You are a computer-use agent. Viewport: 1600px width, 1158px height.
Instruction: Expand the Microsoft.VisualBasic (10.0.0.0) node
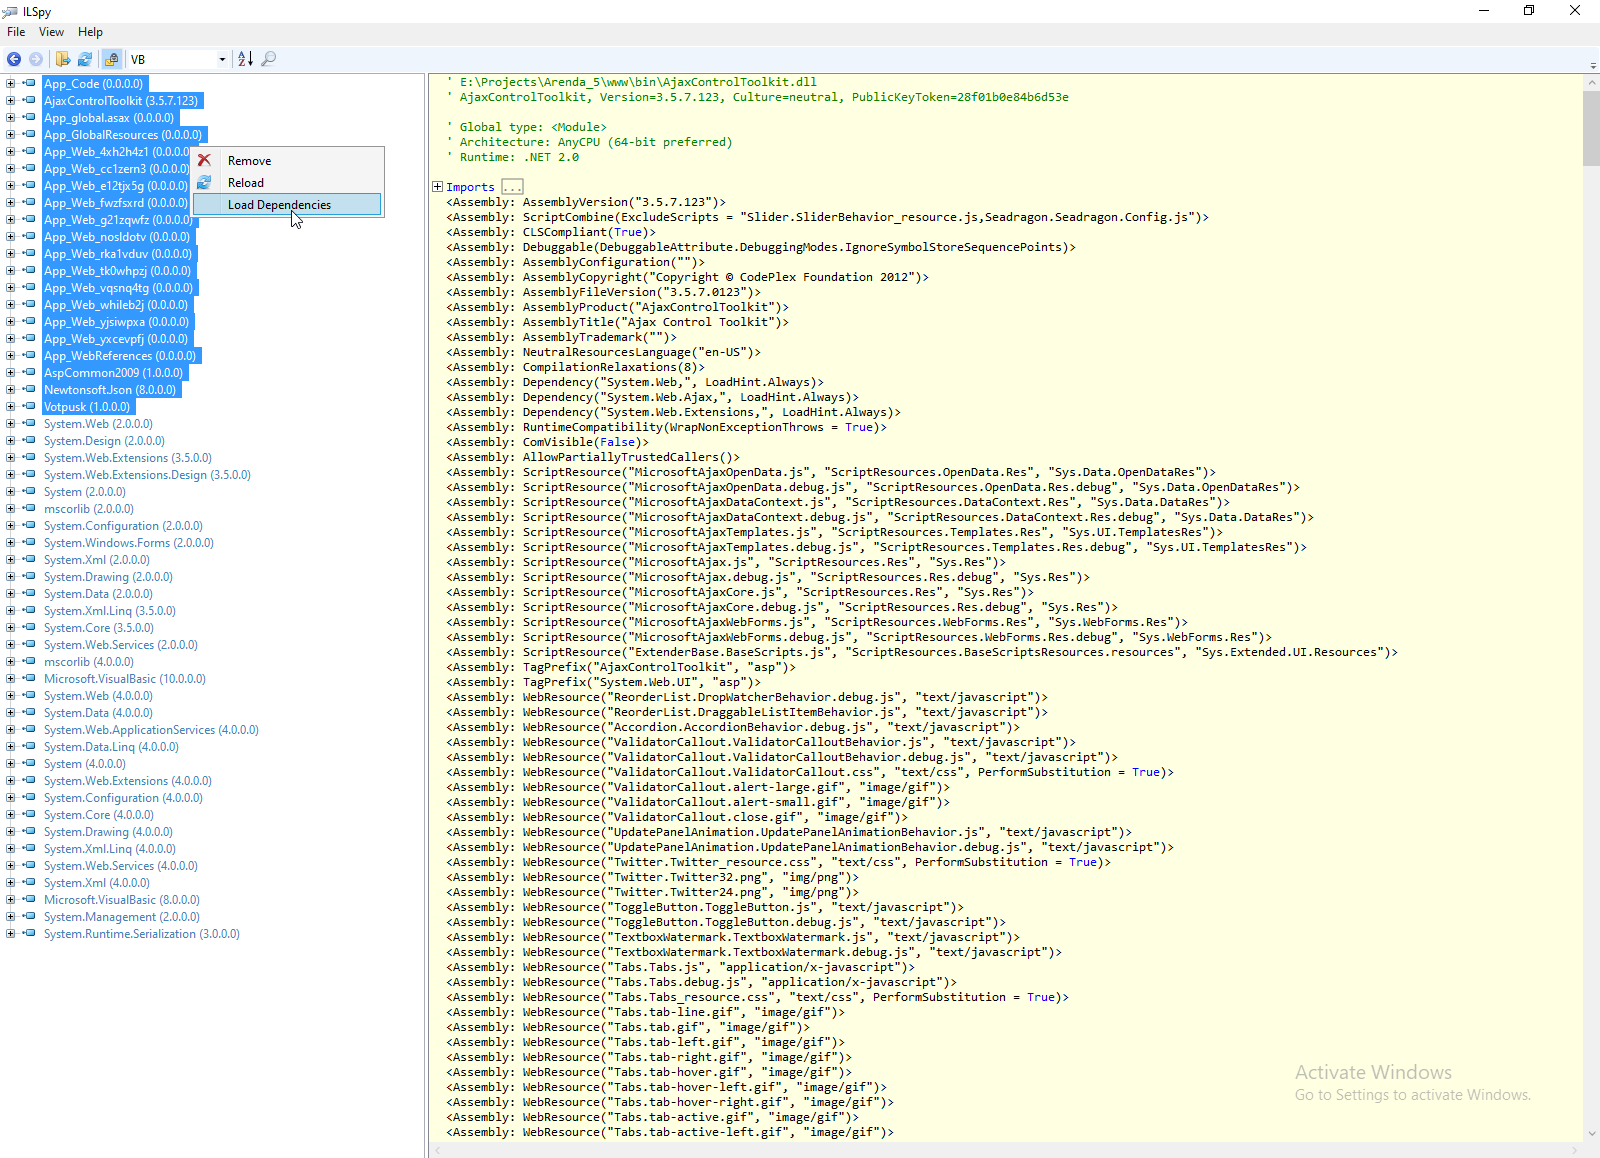10,679
